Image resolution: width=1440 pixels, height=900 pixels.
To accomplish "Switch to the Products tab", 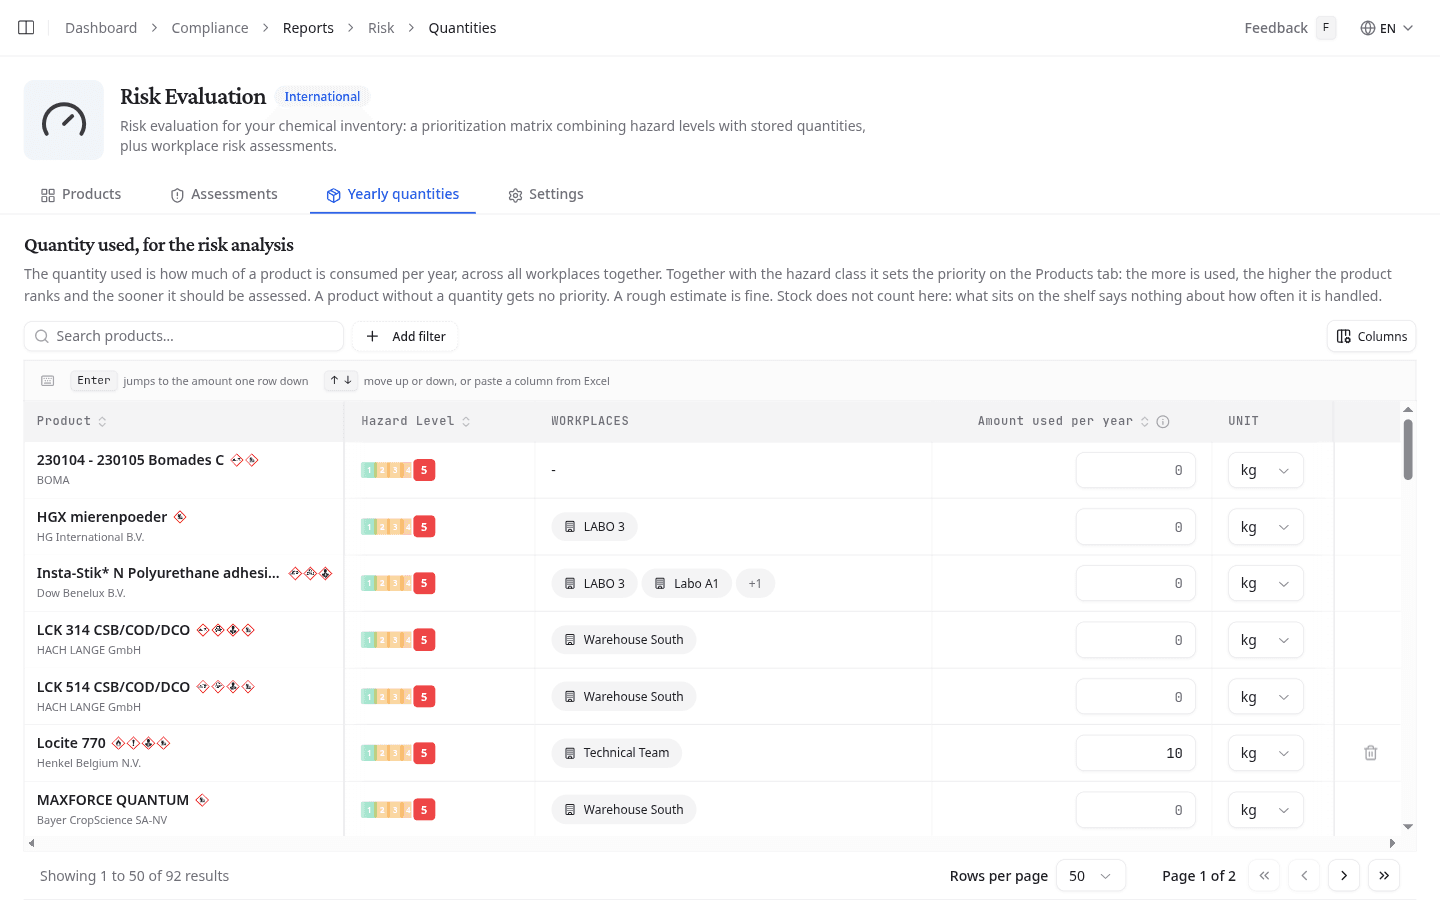I will coord(81,194).
